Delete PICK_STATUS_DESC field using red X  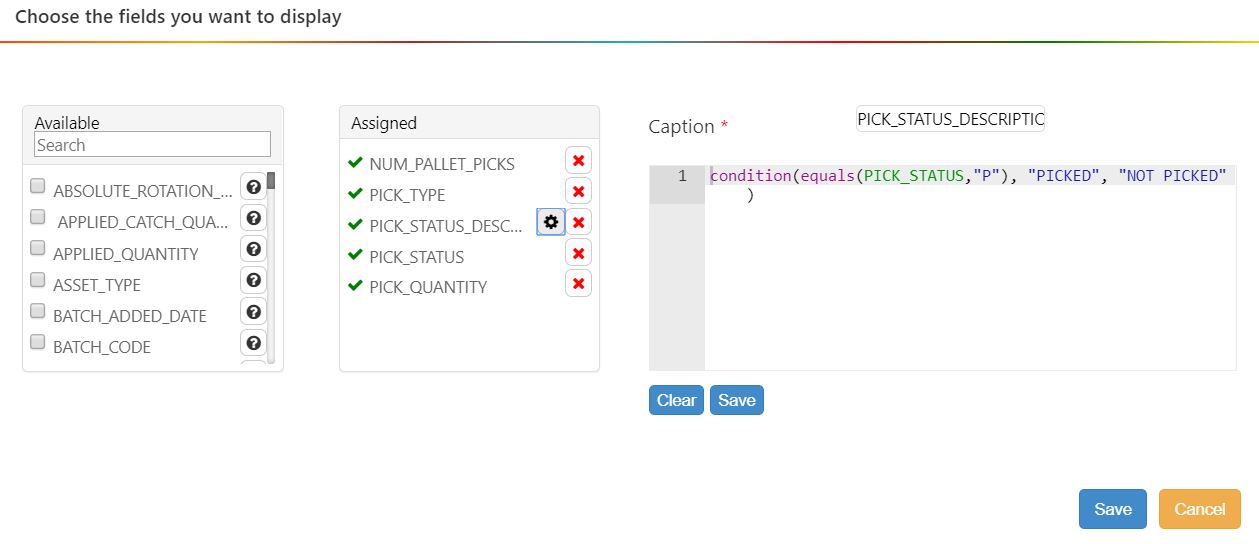tap(578, 222)
